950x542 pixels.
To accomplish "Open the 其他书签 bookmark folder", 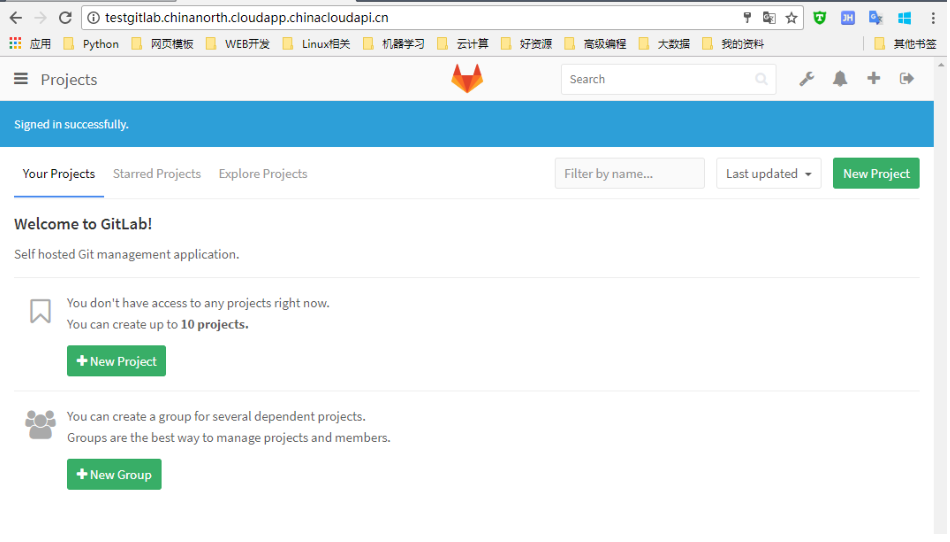I will (x=906, y=44).
